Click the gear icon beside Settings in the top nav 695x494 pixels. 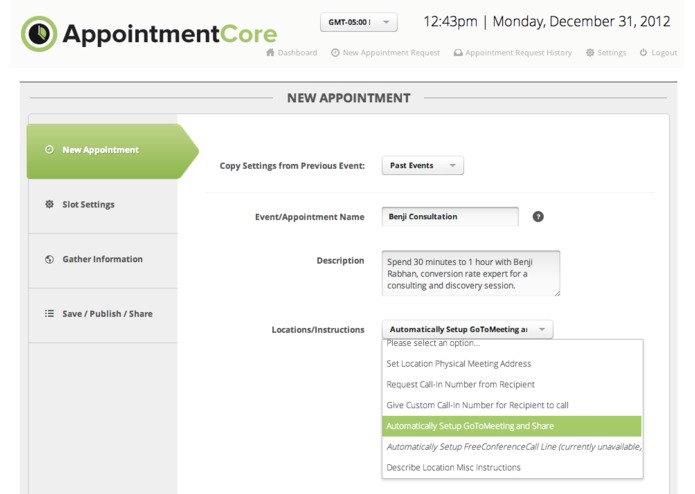tap(590, 52)
